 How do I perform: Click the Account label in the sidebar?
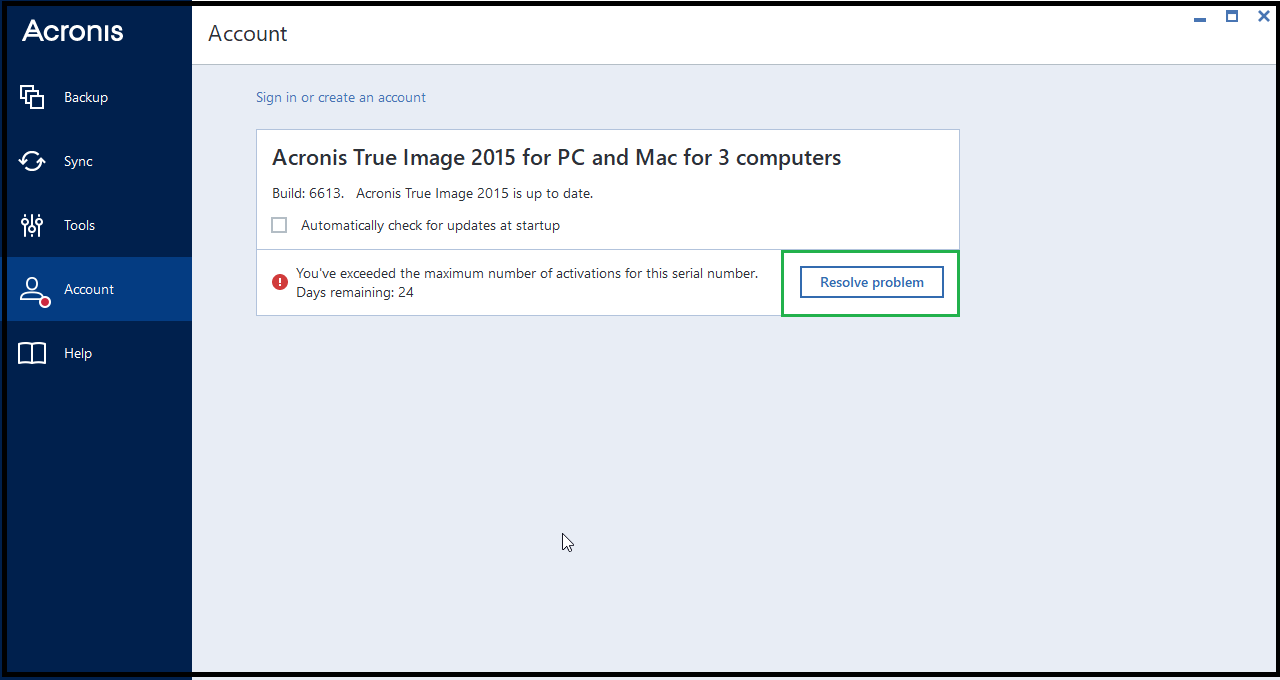point(89,288)
